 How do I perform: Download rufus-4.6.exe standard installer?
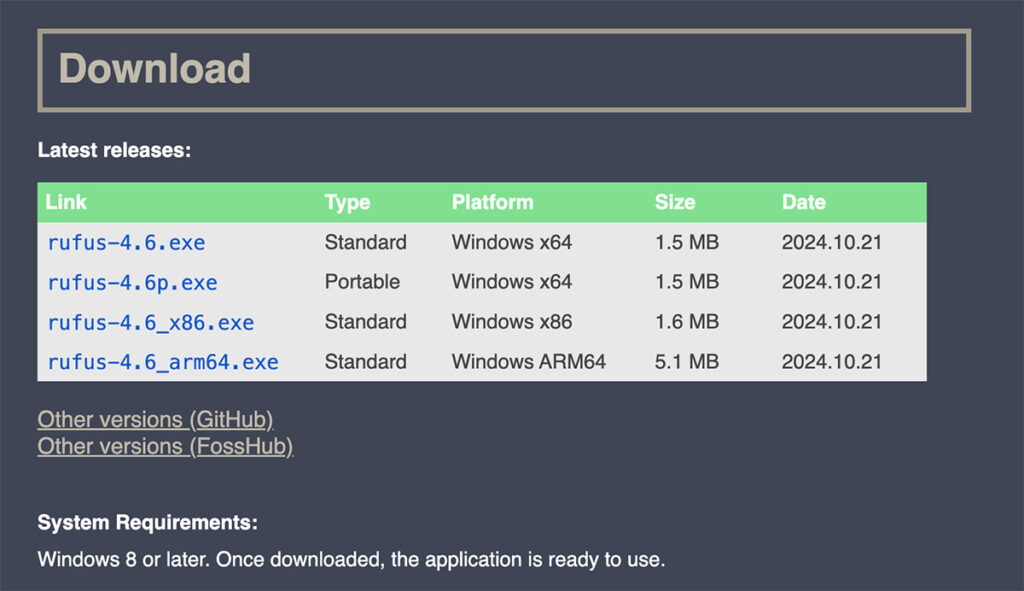tap(126, 243)
